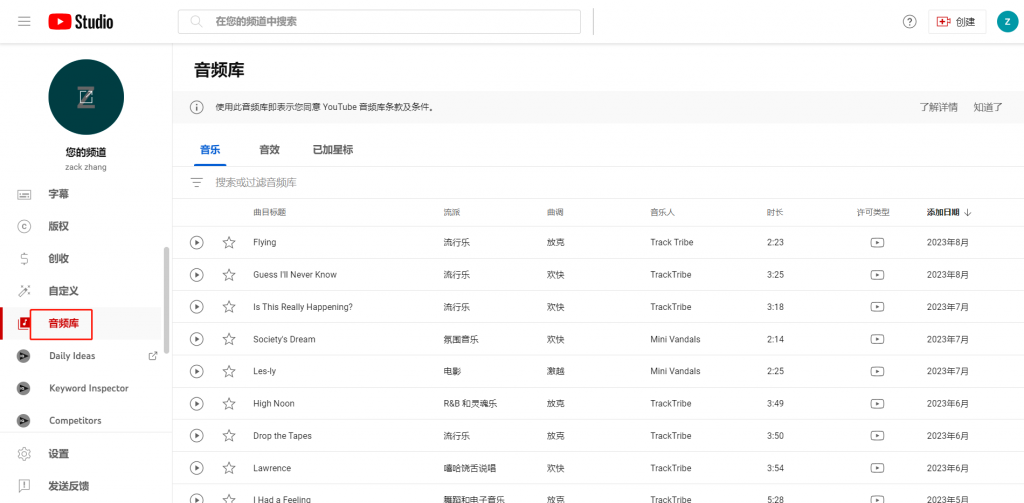Image resolution: width=1024 pixels, height=503 pixels.
Task: Star the track Lawrence
Action: [x=229, y=468]
